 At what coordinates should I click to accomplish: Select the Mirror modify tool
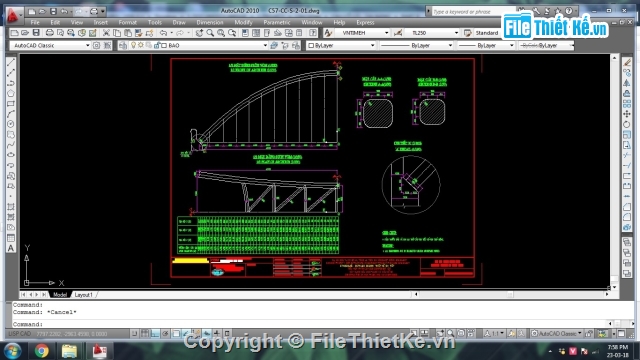click(x=627, y=83)
